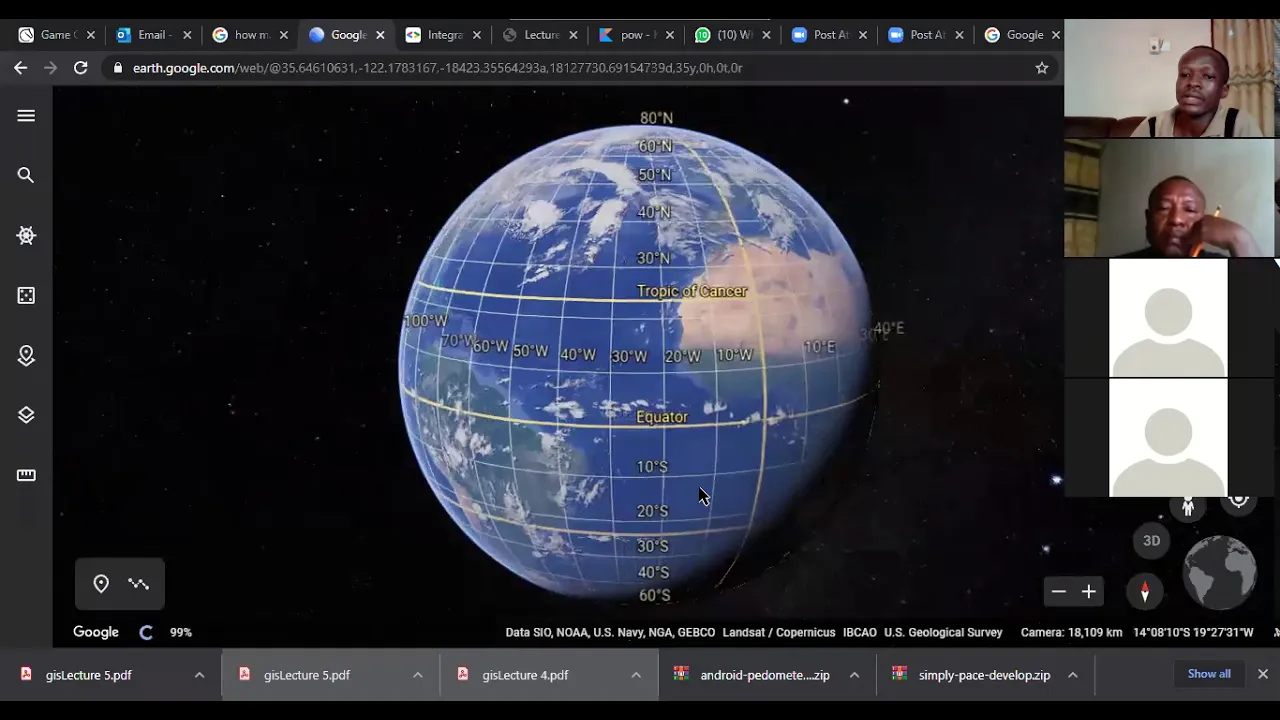Open gisLecture 4.pdf download
Screen dimensions: 1280x720
(524, 675)
